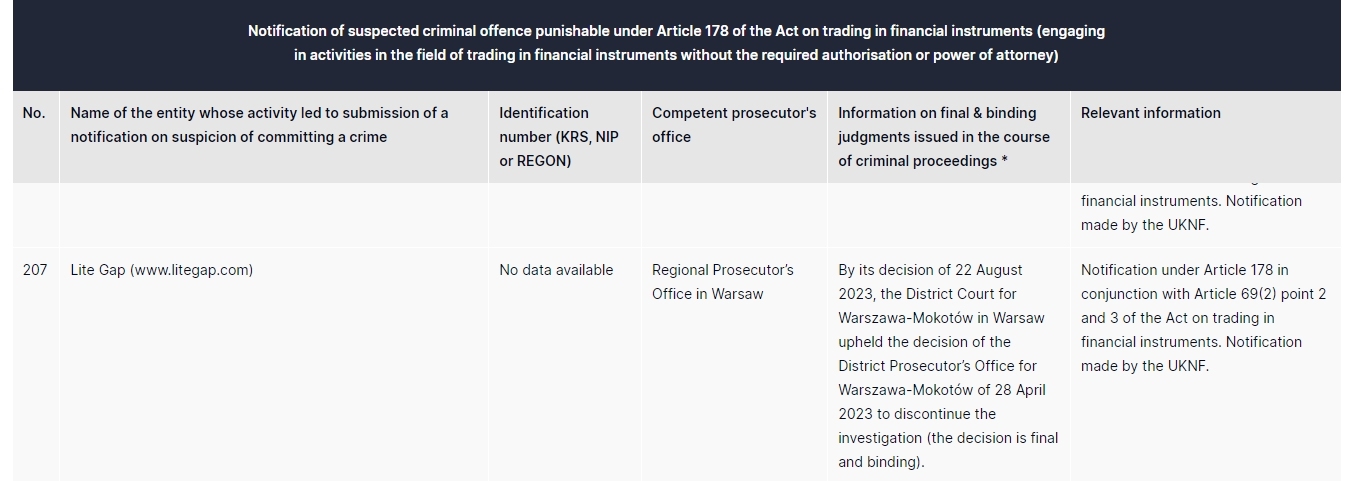Select the "Relevant information" column header
The width and height of the screenshot is (1345, 481).
coord(1150,113)
